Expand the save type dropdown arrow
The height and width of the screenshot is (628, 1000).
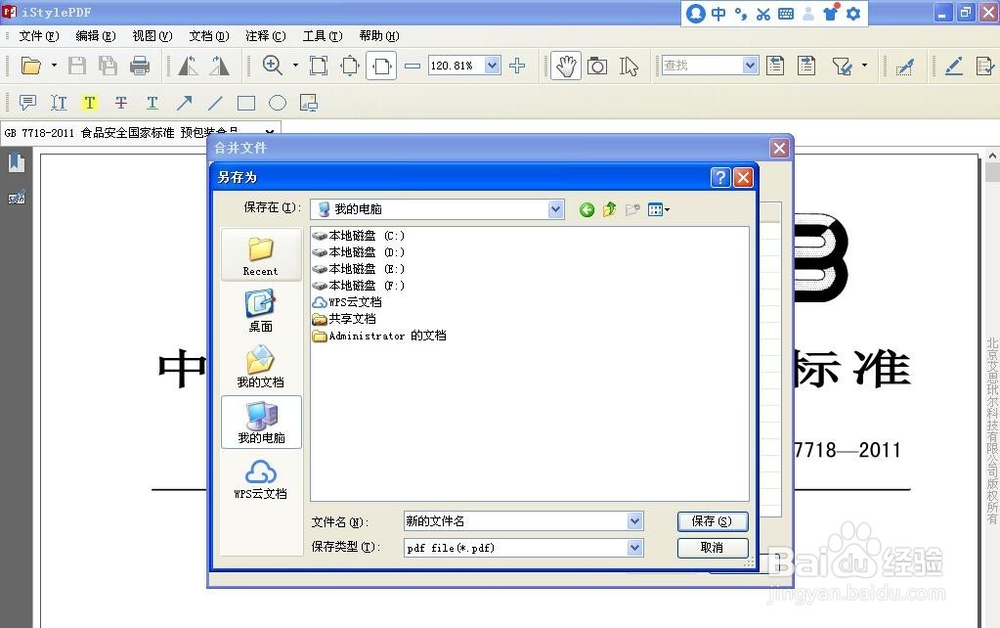[635, 548]
